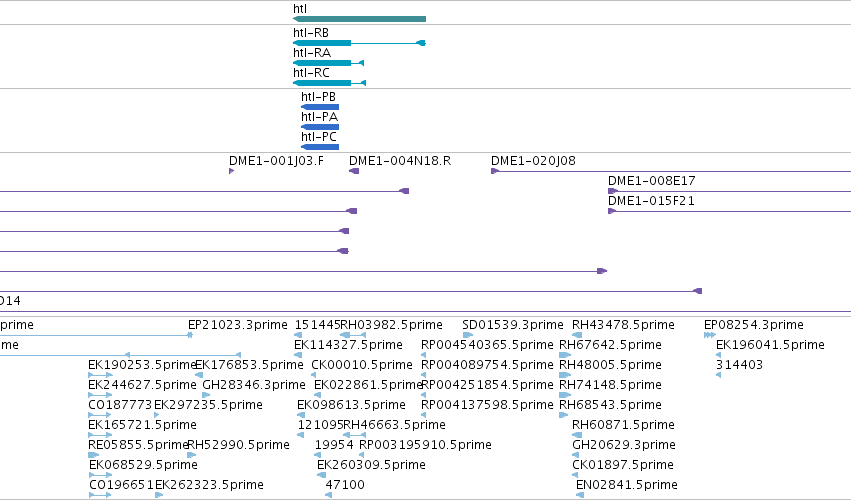The width and height of the screenshot is (851, 500).
Task: Select the RP003195910.5prime label
Action: click(x=426, y=446)
